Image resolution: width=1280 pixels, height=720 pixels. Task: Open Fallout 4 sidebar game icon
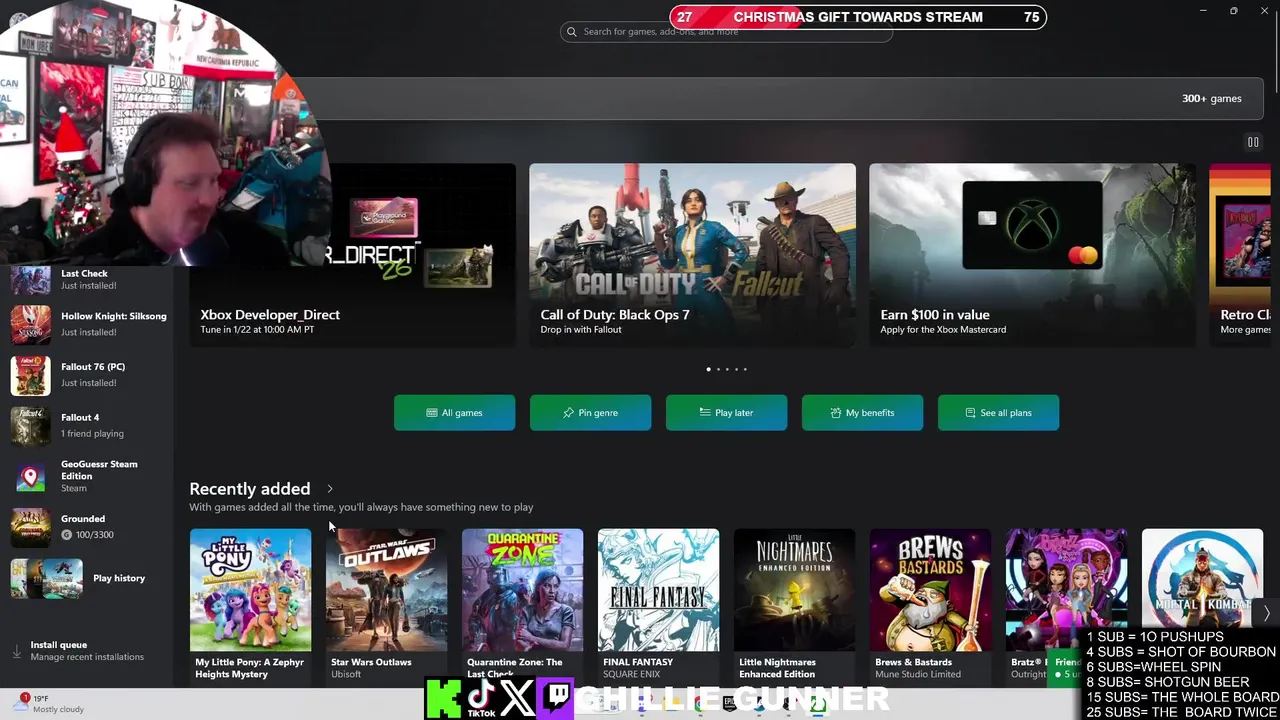point(30,425)
